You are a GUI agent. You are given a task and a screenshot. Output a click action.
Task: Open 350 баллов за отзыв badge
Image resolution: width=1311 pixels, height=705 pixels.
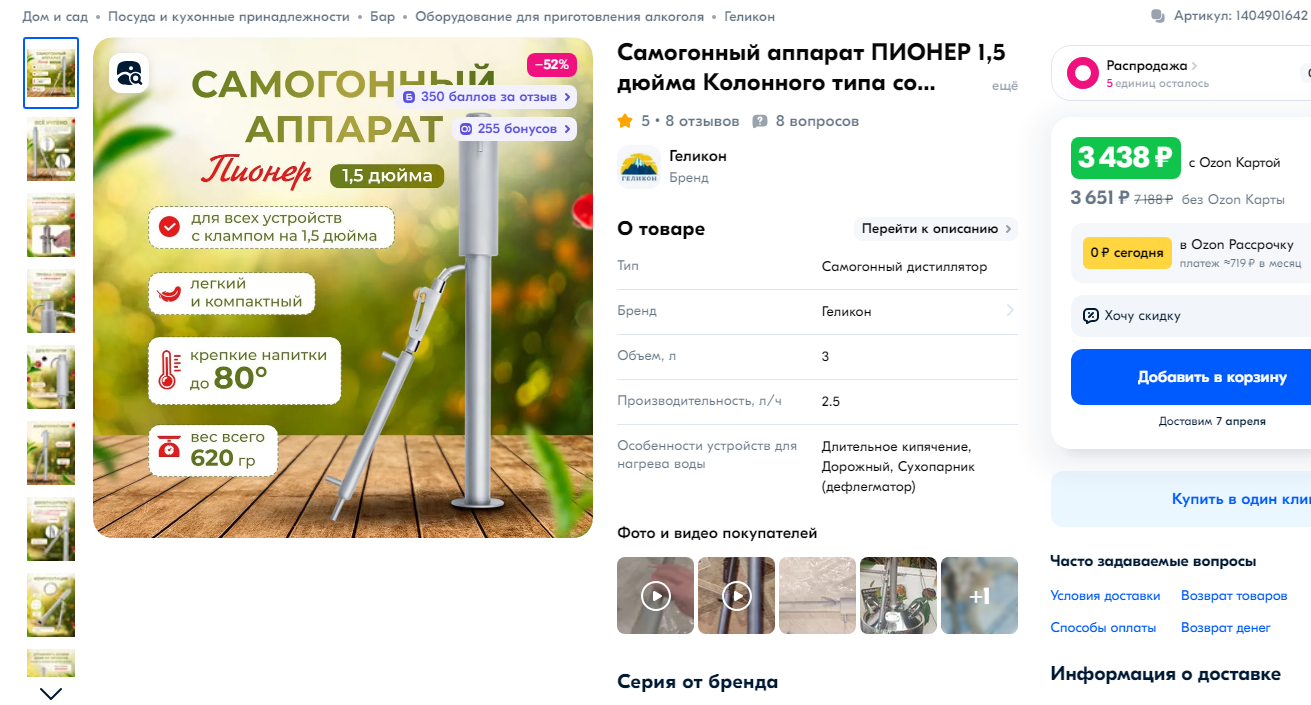487,97
